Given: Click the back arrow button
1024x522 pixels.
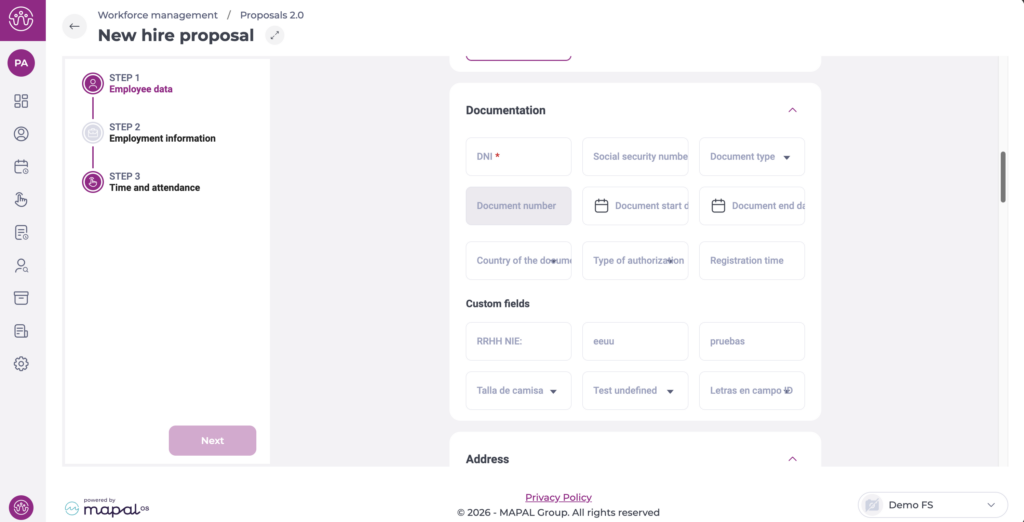Looking at the screenshot, I should pos(74,26).
